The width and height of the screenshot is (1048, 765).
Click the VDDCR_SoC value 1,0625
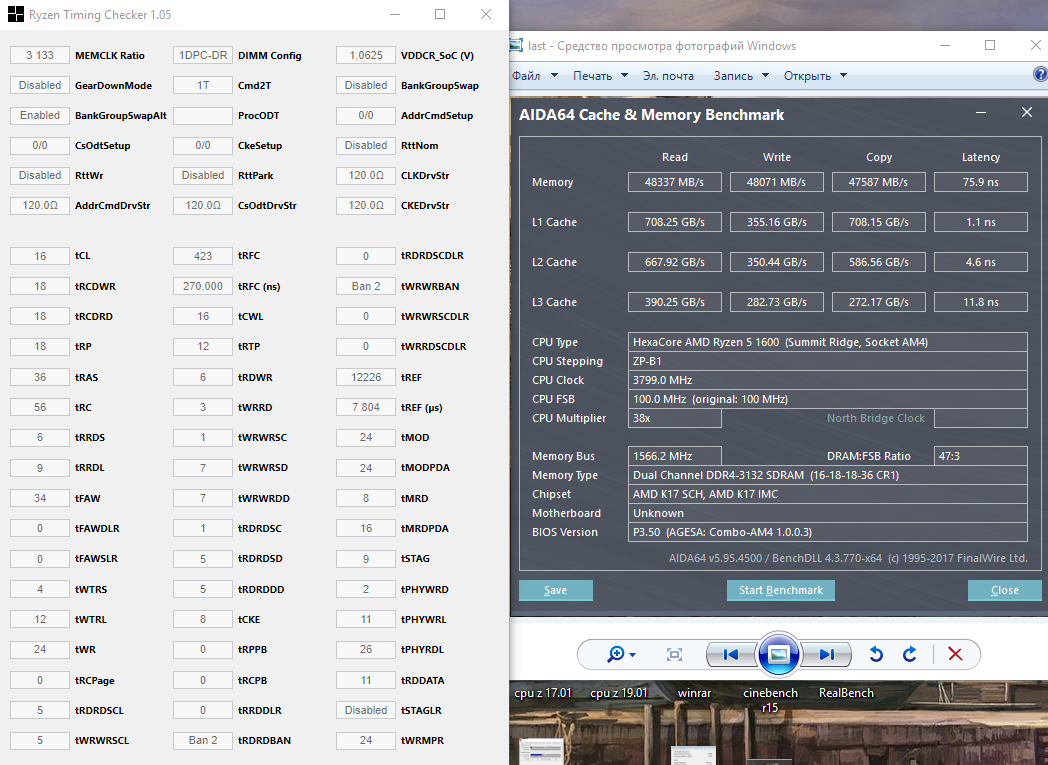coord(366,55)
